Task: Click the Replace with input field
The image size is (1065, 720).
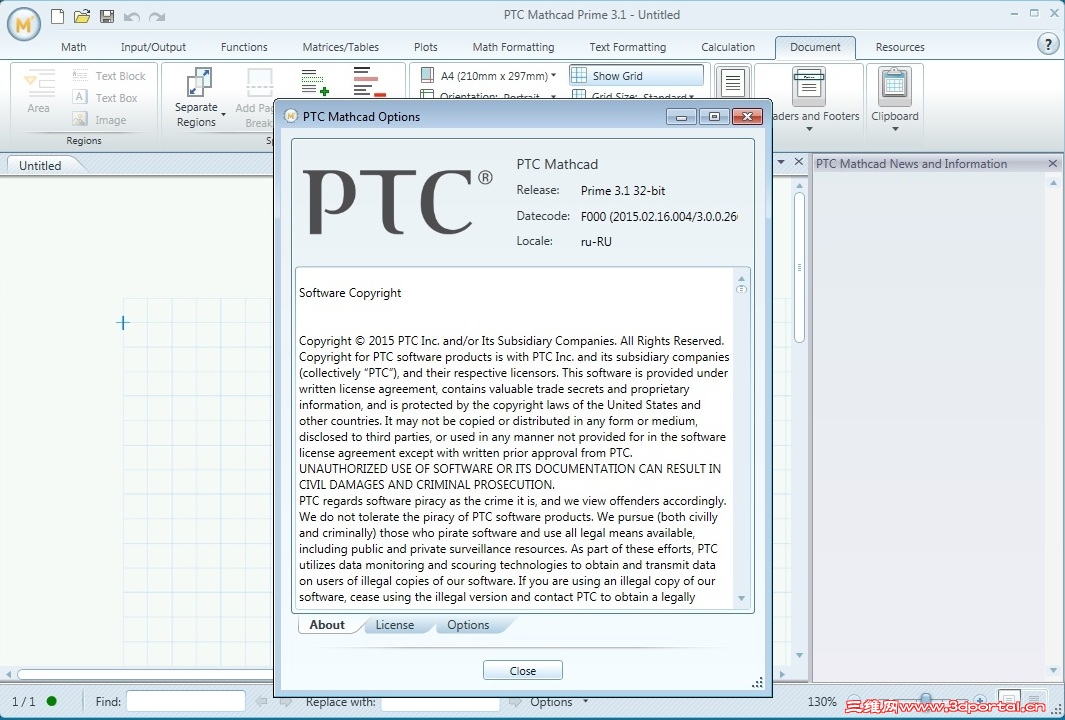Action: click(440, 701)
